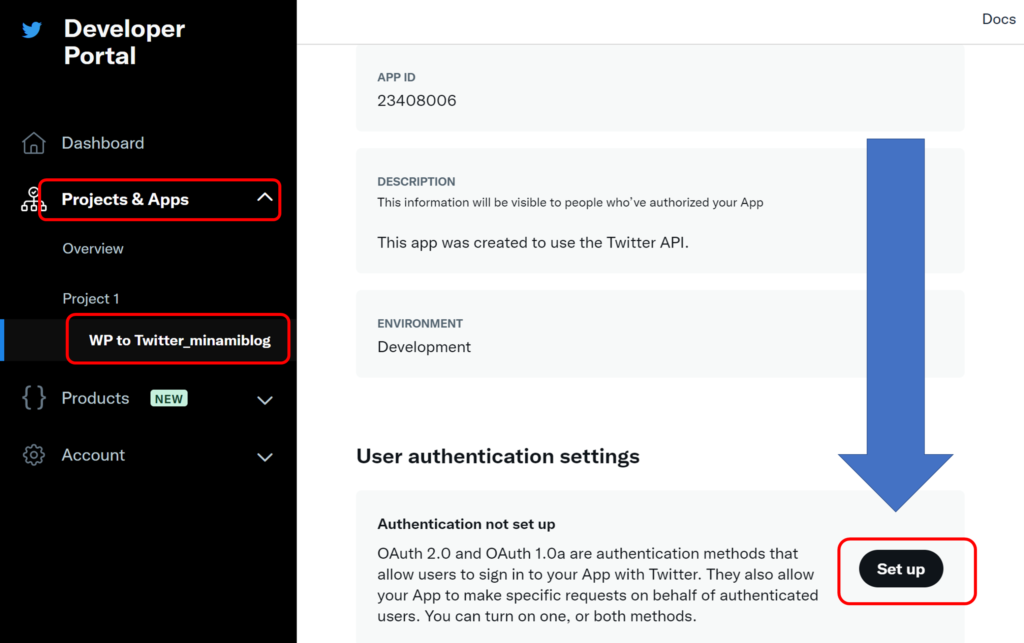Click the User authentication settings heading
This screenshot has width=1024, height=643.
pos(498,456)
